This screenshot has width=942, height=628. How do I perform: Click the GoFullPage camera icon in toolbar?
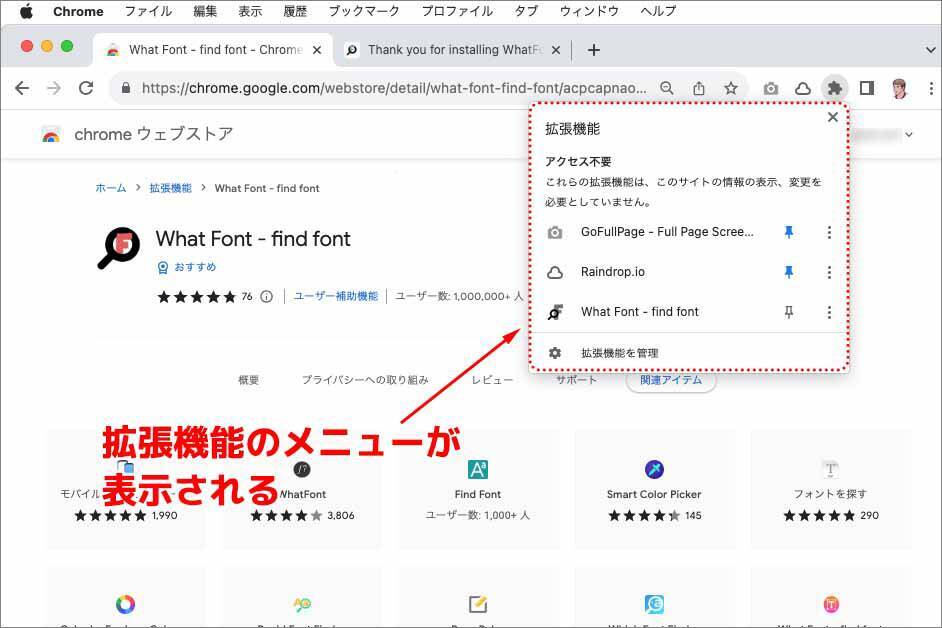click(x=770, y=88)
